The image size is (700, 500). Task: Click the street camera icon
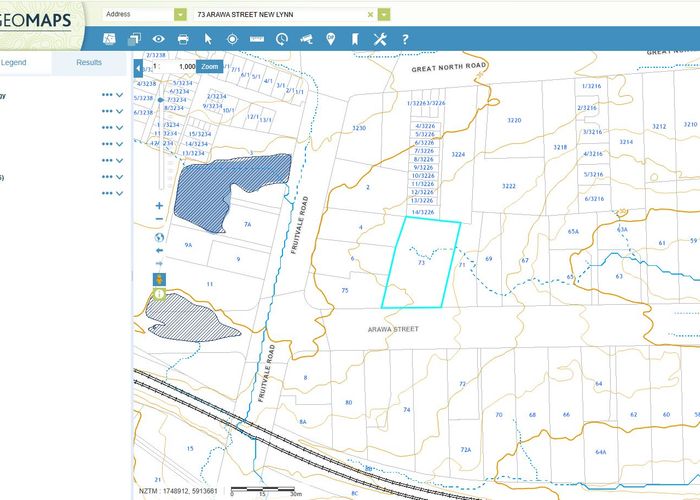coord(306,39)
